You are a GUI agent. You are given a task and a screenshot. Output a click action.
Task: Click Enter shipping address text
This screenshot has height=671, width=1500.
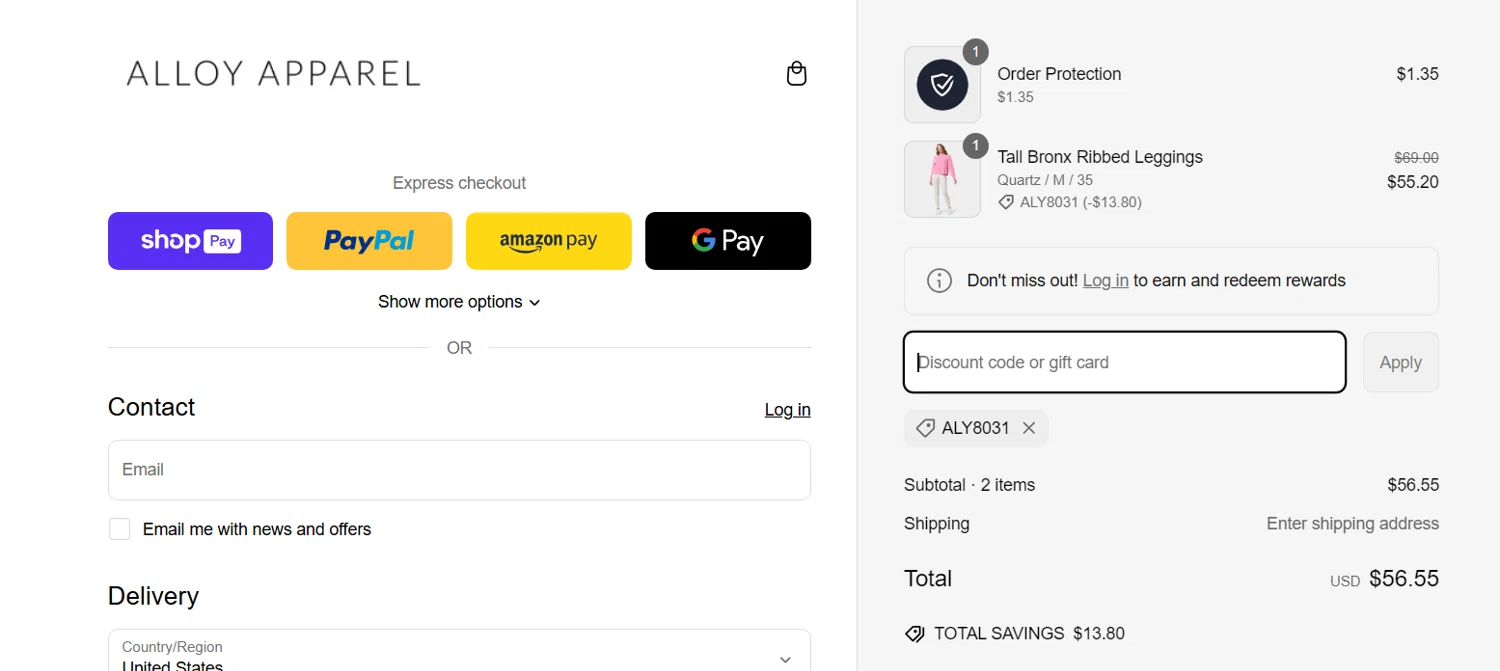(x=1352, y=524)
